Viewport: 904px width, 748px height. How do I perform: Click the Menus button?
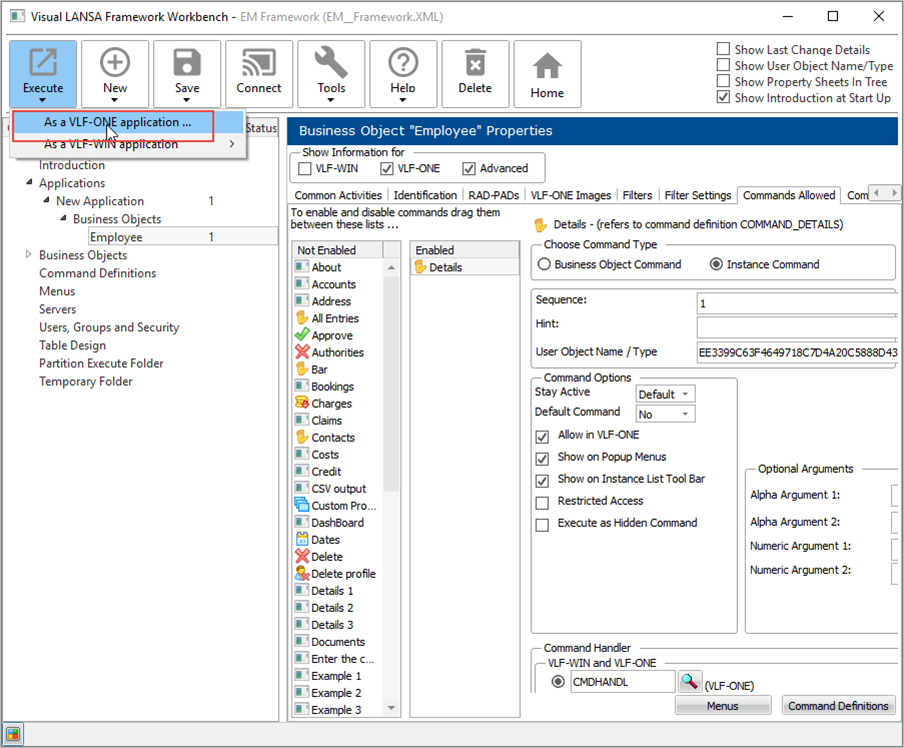722,706
